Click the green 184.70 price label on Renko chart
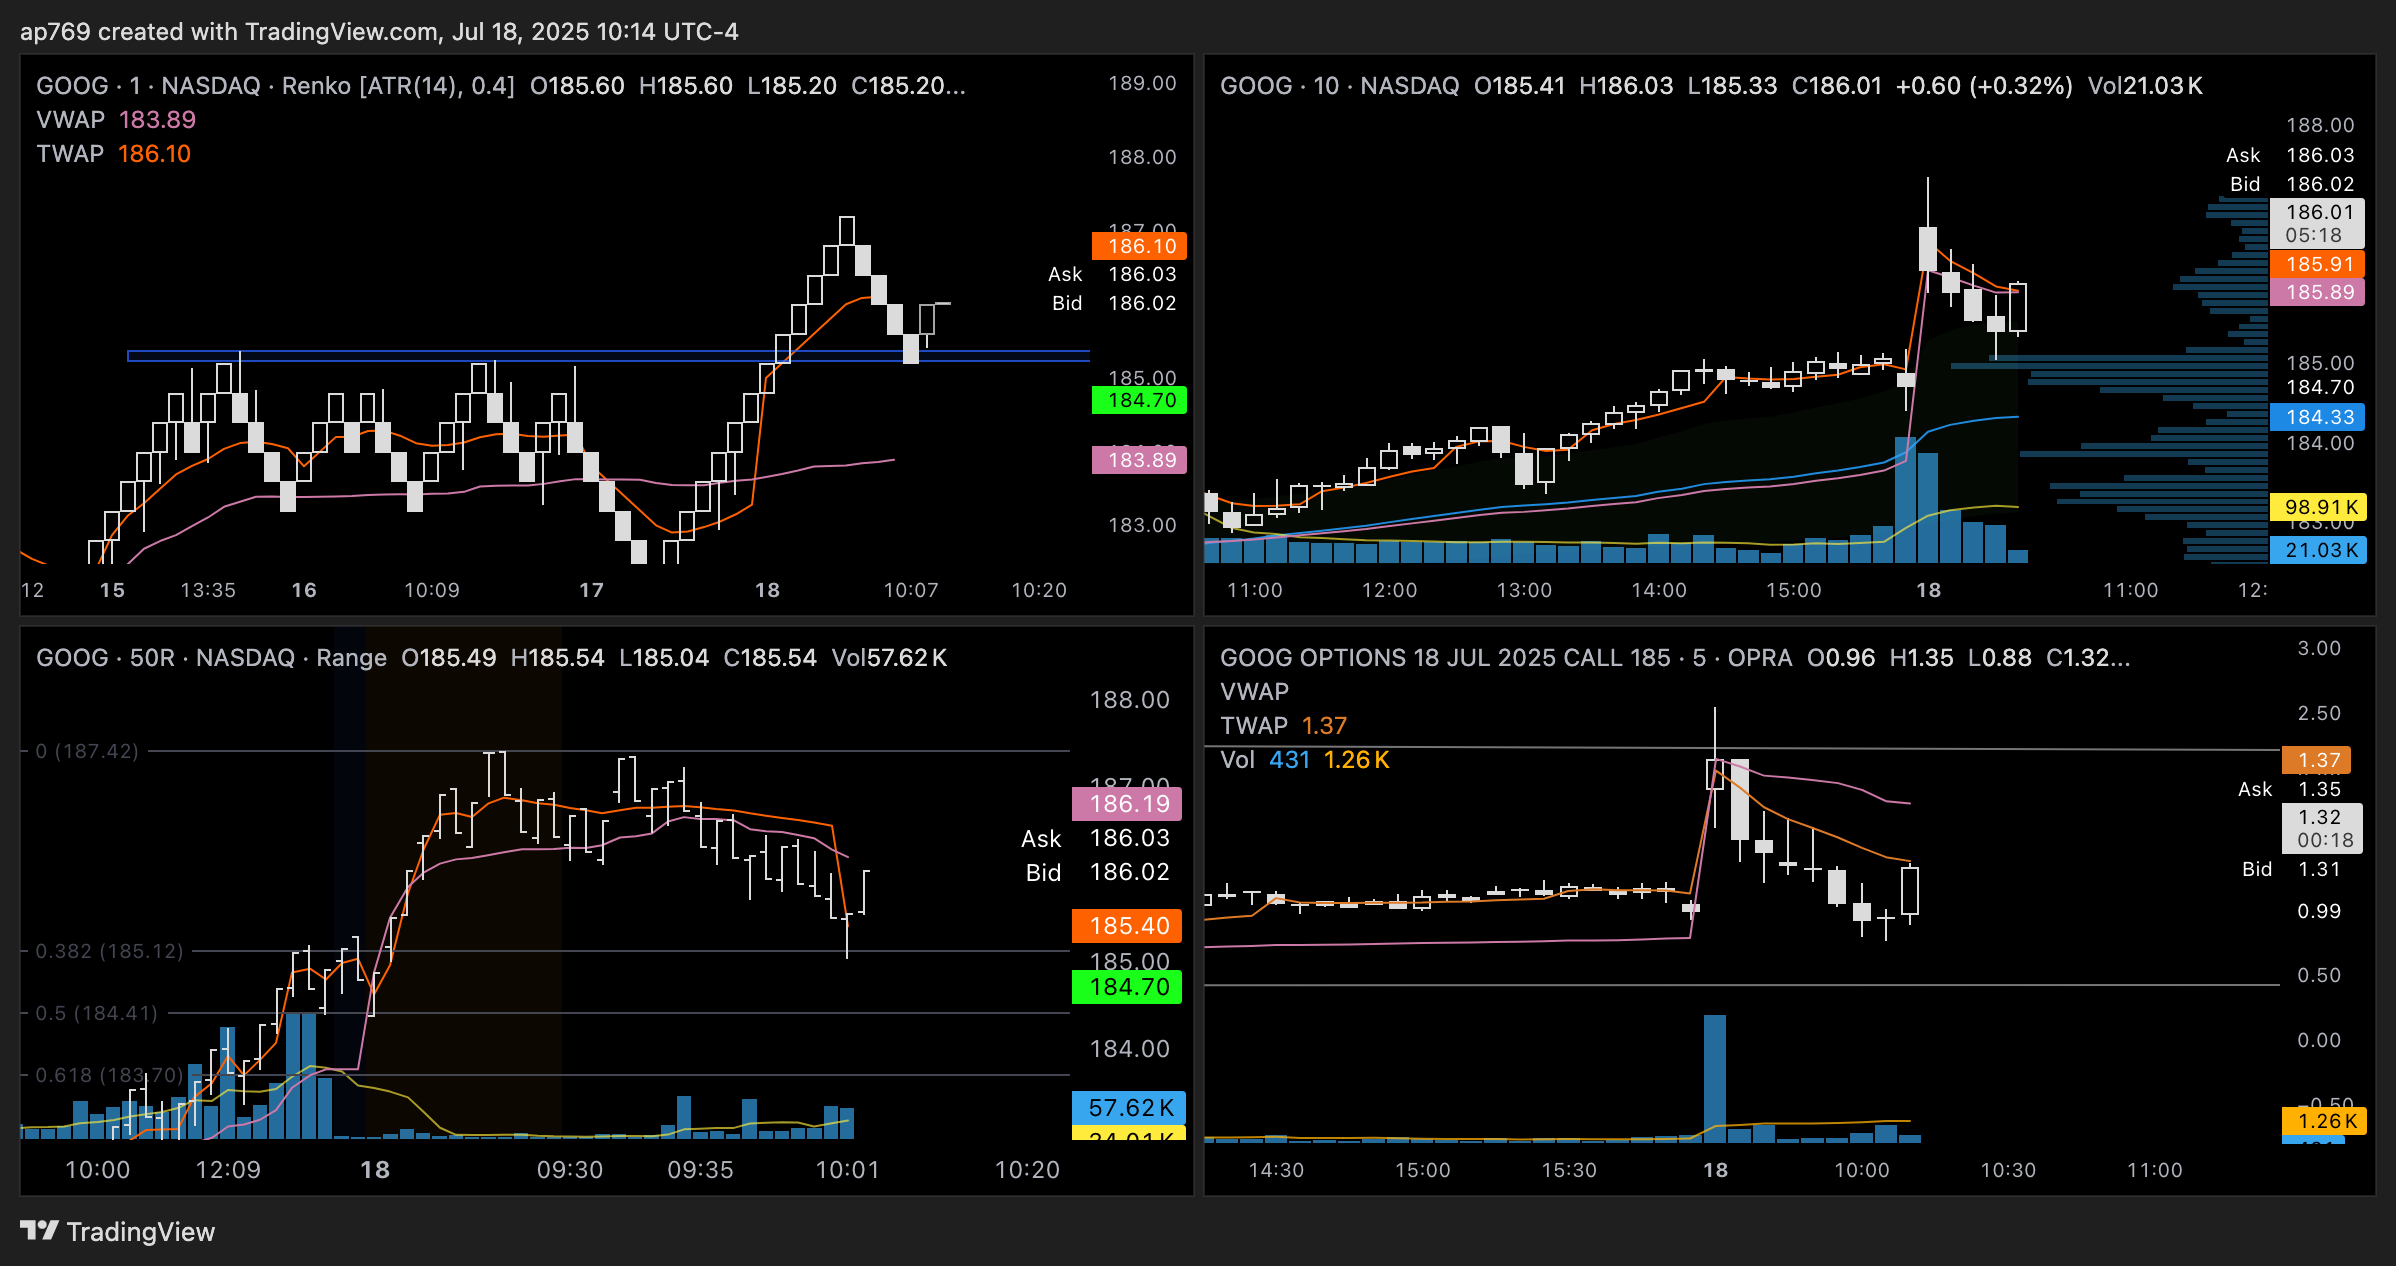This screenshot has height=1266, width=2396. click(1139, 400)
